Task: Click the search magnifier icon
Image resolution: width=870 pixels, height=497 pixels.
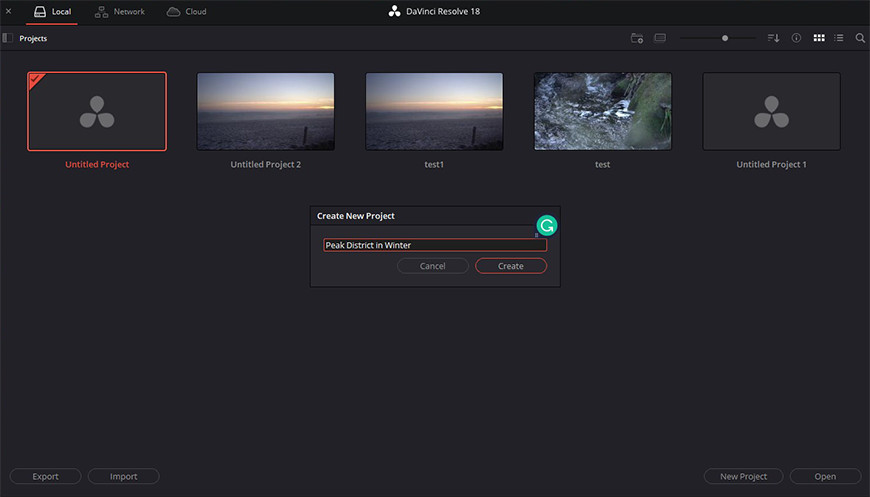Action: click(x=860, y=38)
